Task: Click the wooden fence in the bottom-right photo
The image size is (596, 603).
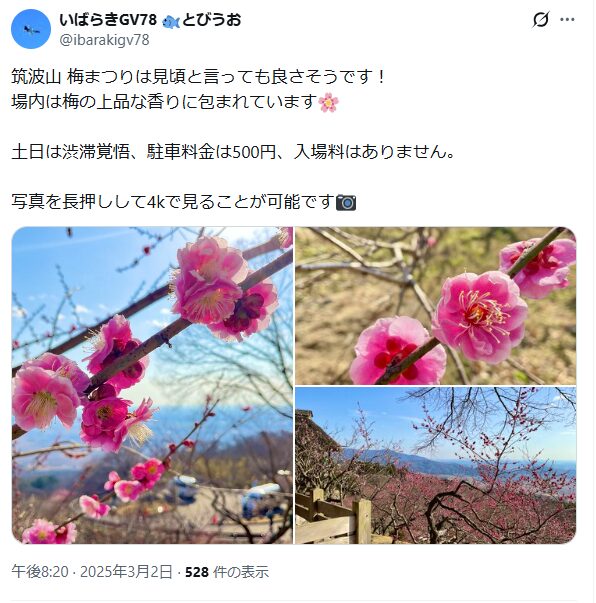Action: point(335,517)
